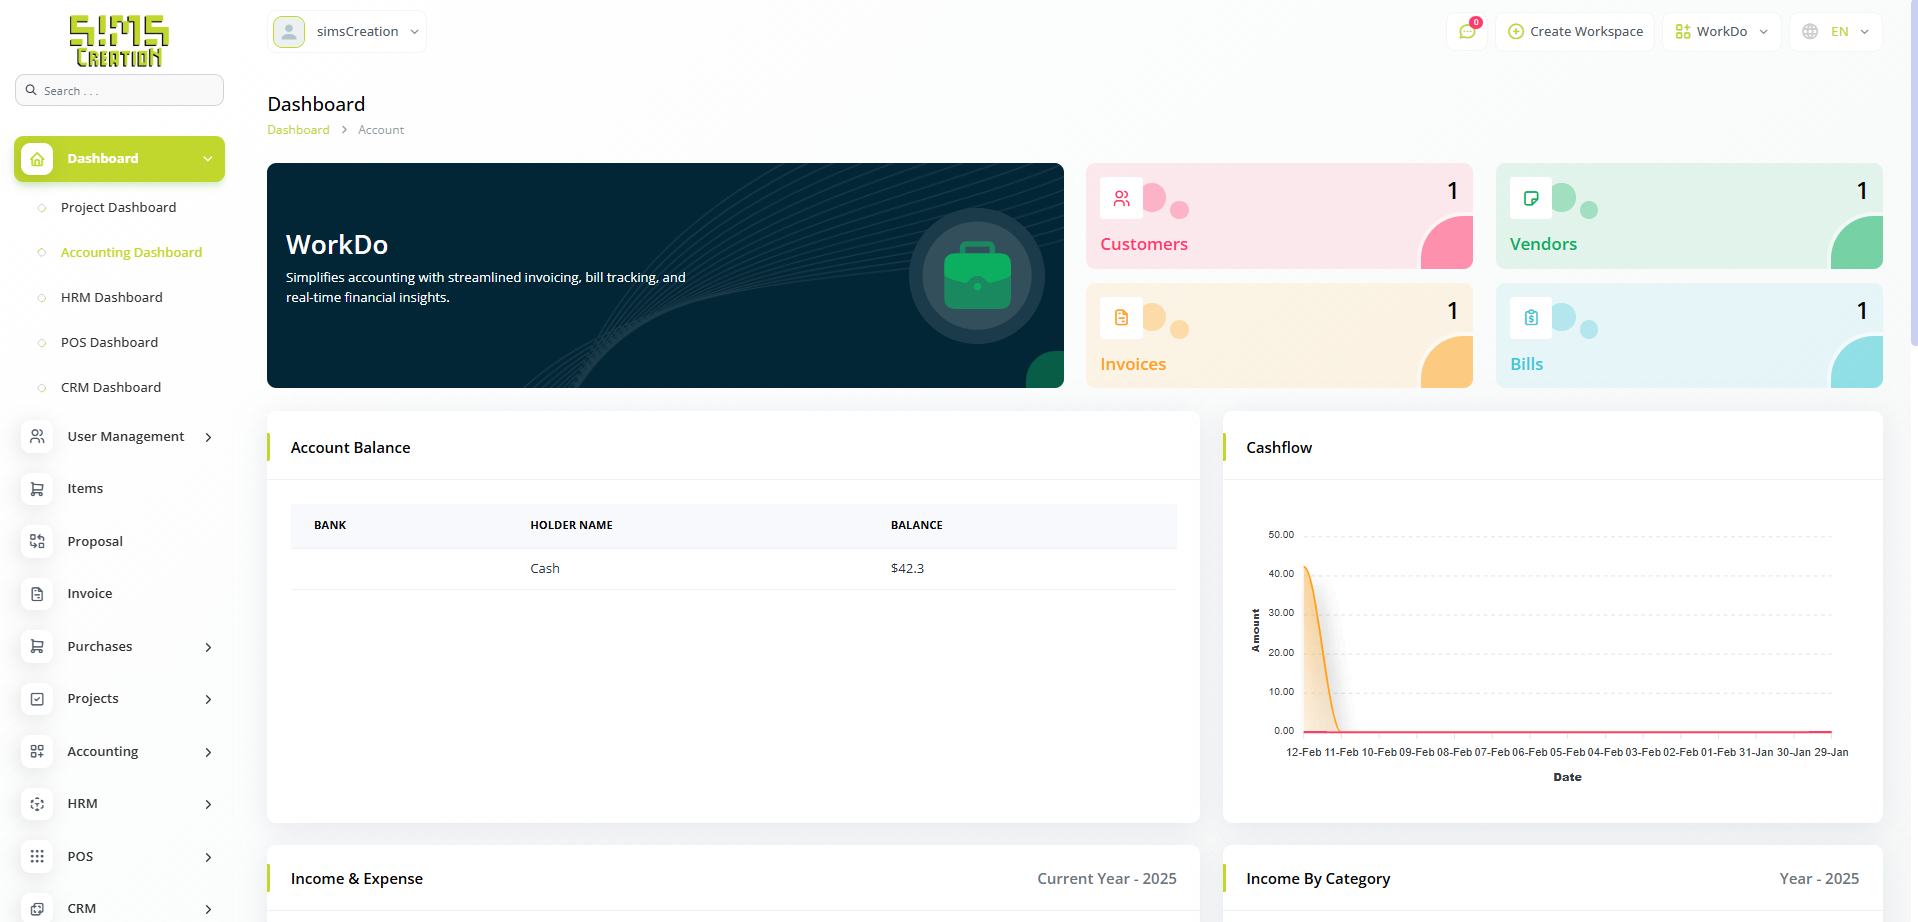Open the simsCreation user profile dropdown

[x=347, y=32]
